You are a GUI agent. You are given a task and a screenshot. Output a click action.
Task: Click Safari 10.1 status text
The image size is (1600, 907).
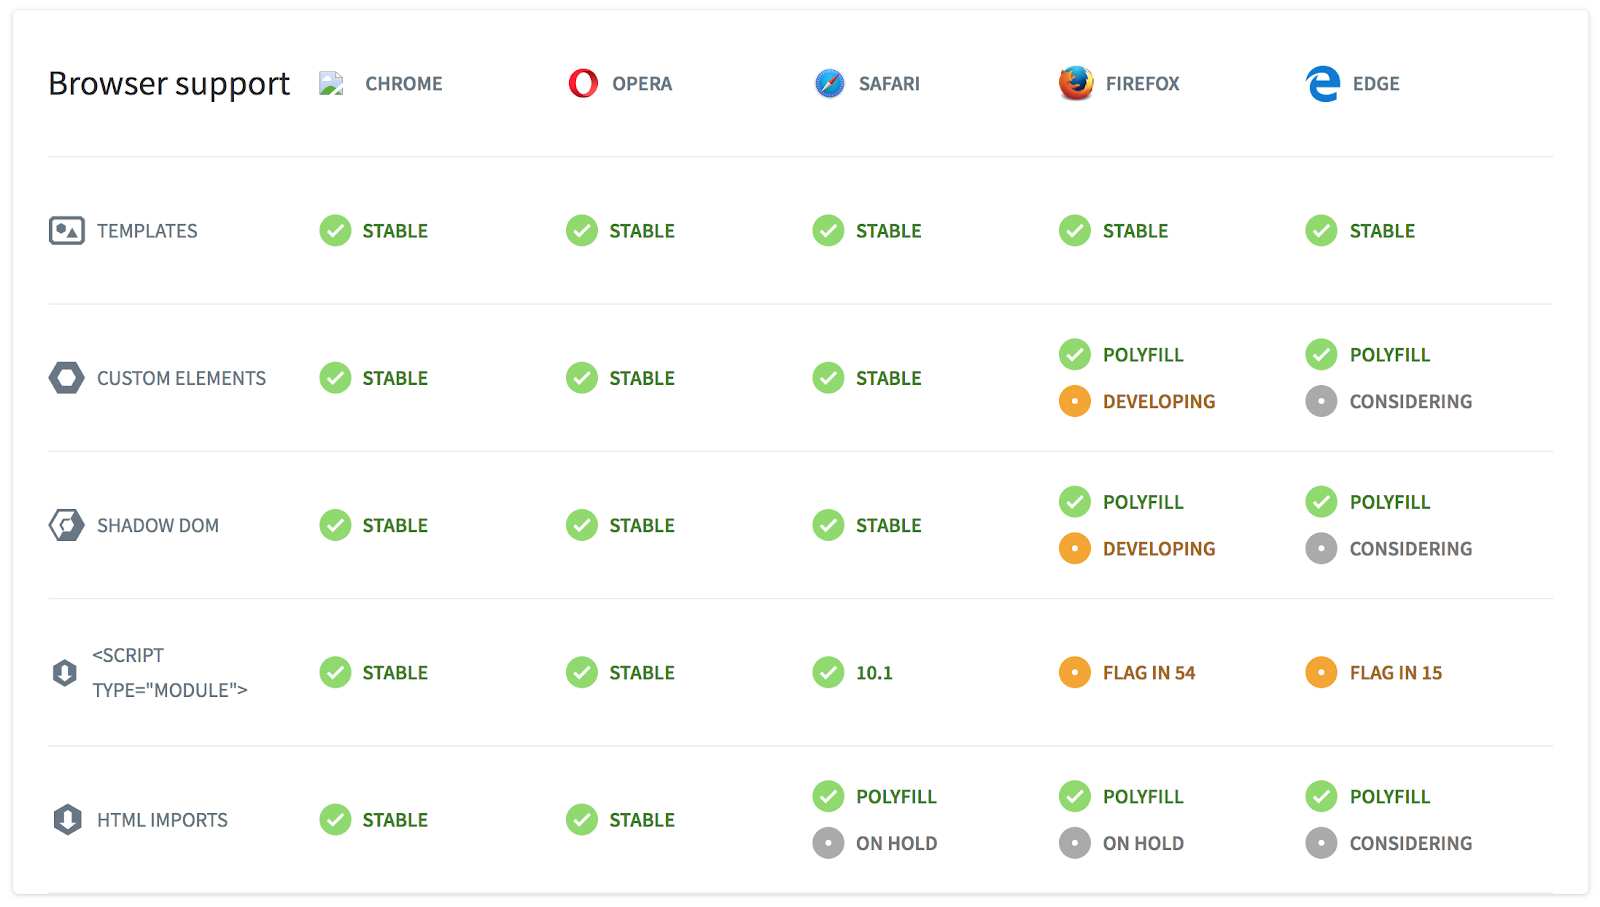click(874, 673)
